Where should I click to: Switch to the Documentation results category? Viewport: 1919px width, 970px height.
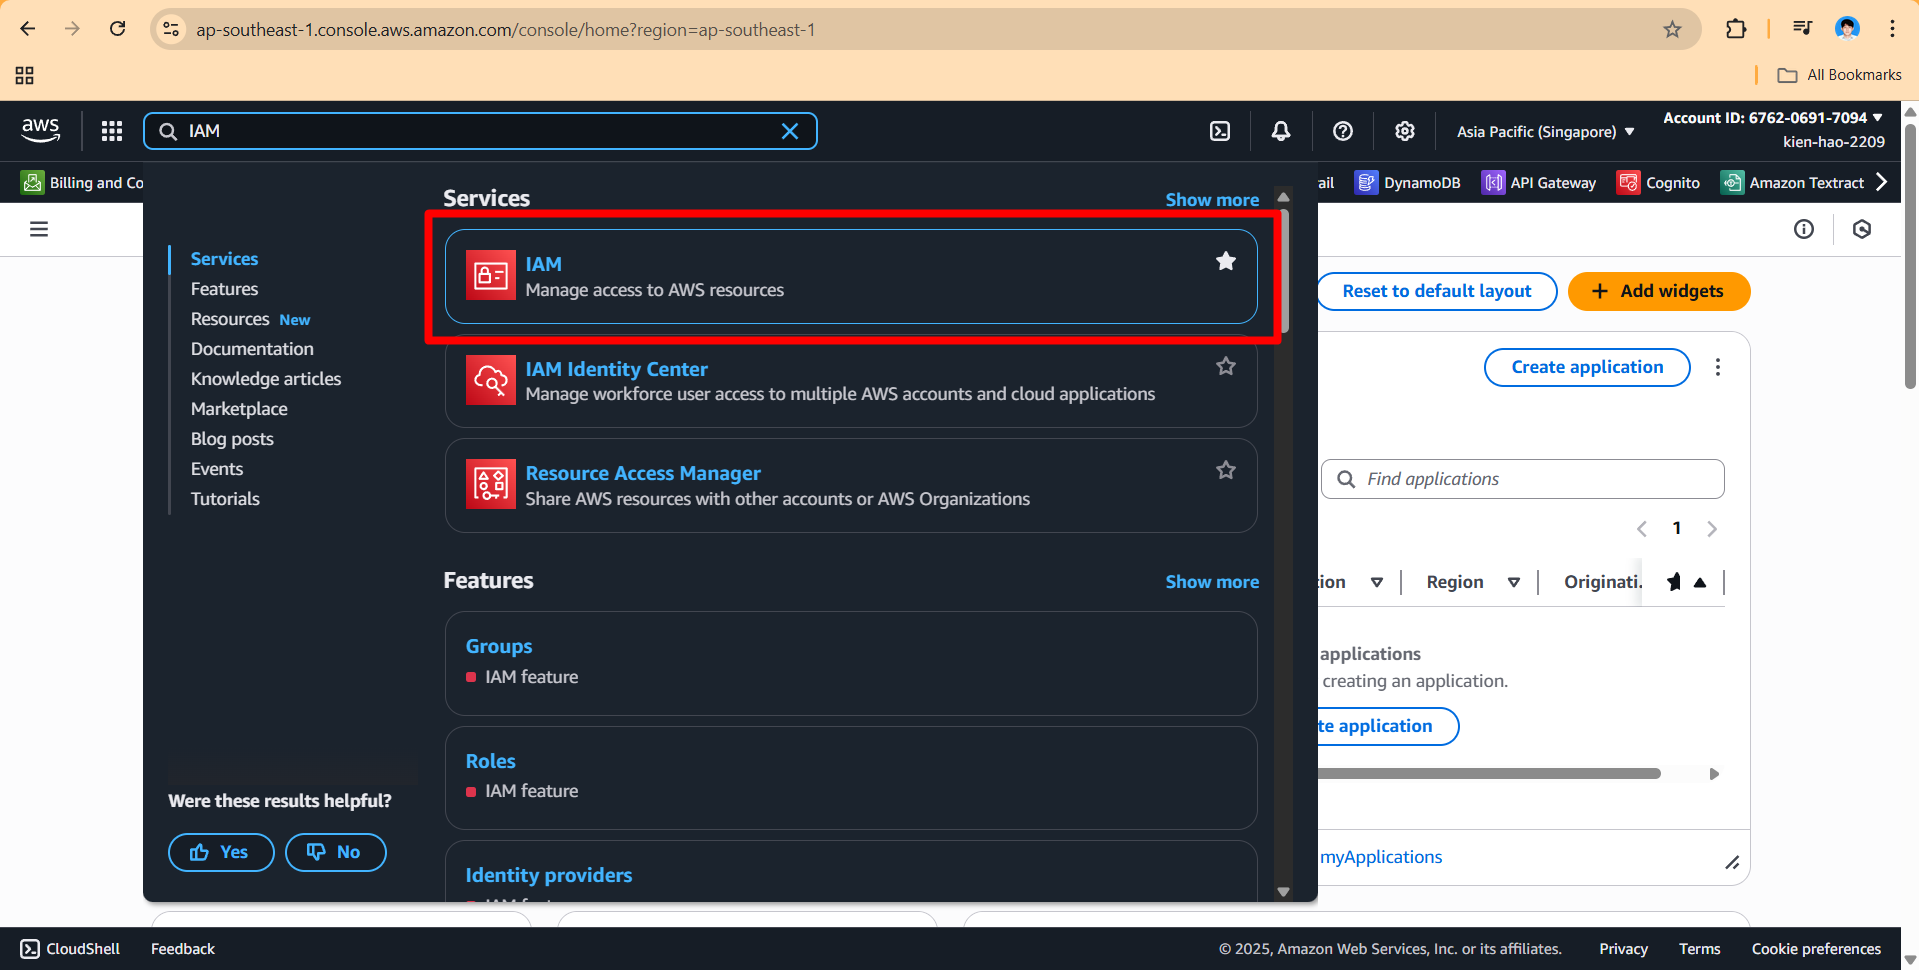tap(252, 348)
